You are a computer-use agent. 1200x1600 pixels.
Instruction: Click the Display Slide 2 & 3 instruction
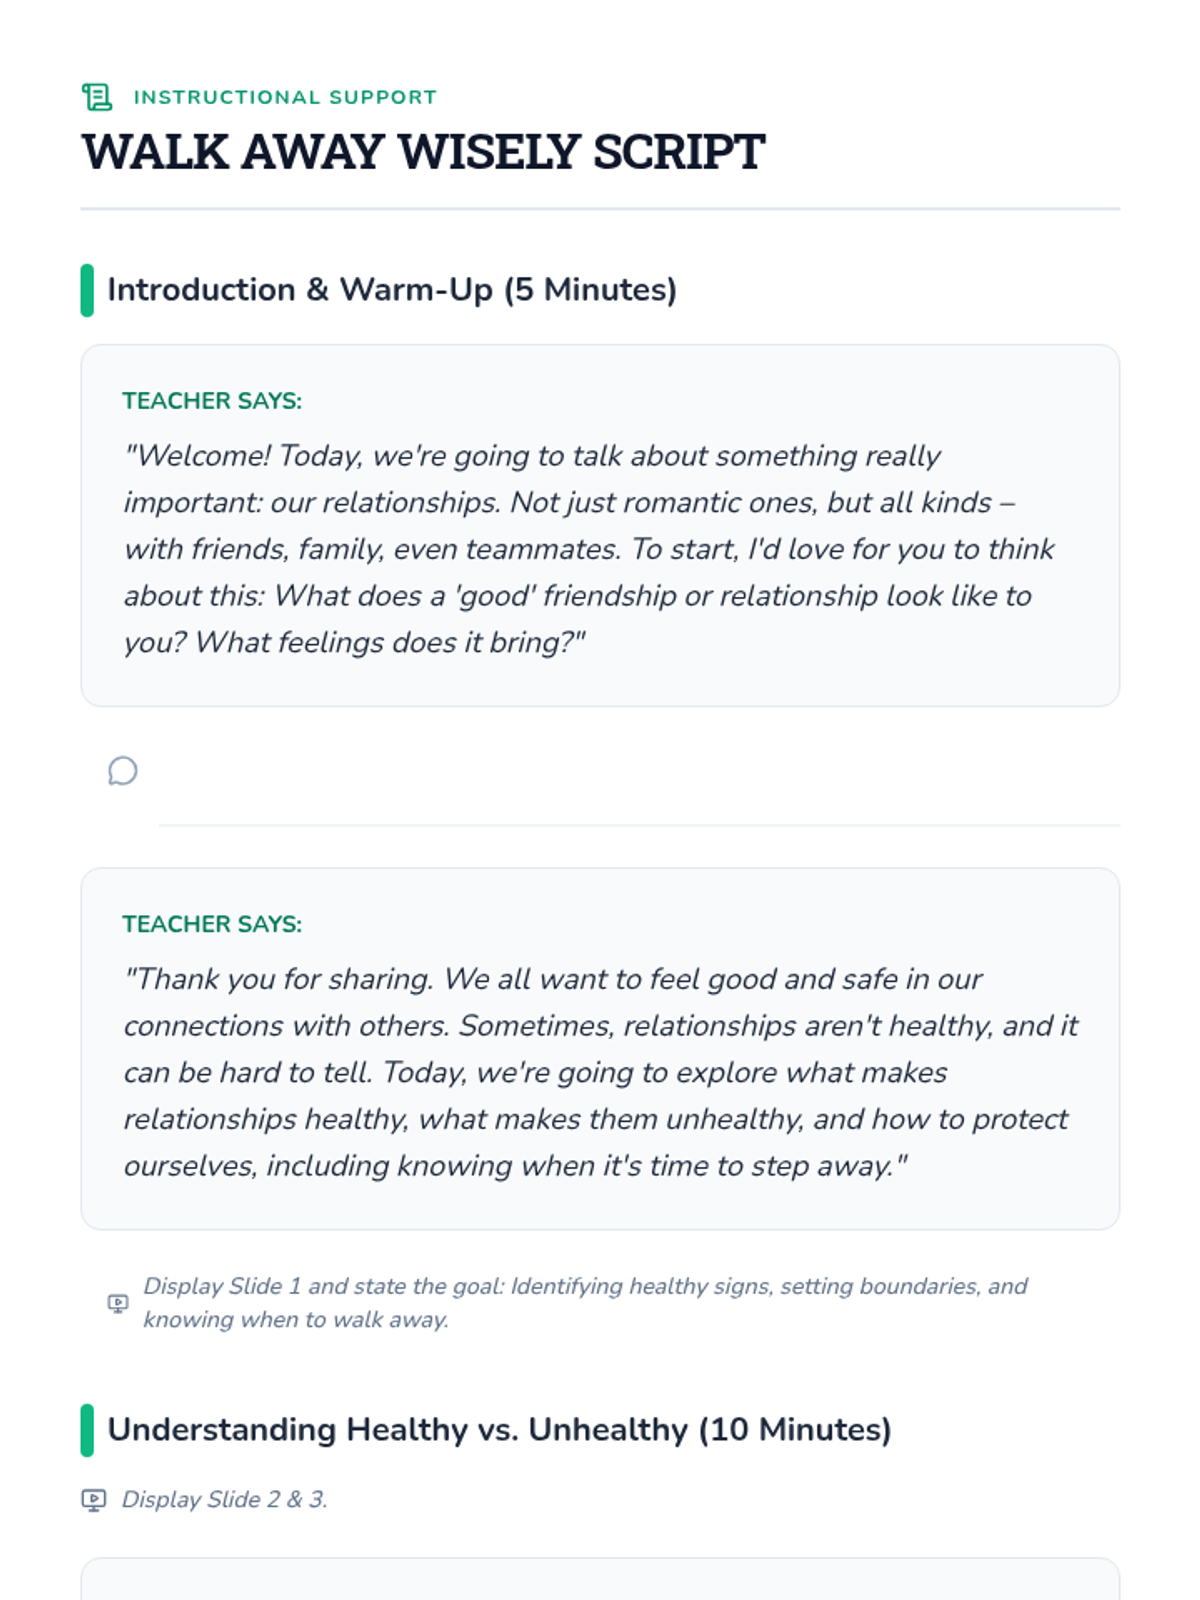[x=225, y=1500]
